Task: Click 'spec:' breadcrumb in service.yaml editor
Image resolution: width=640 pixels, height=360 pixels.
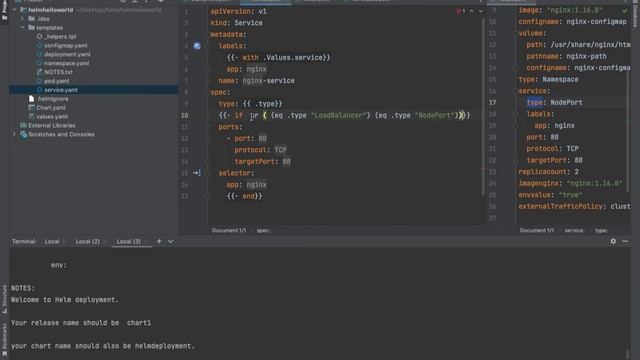Action: pos(263,231)
